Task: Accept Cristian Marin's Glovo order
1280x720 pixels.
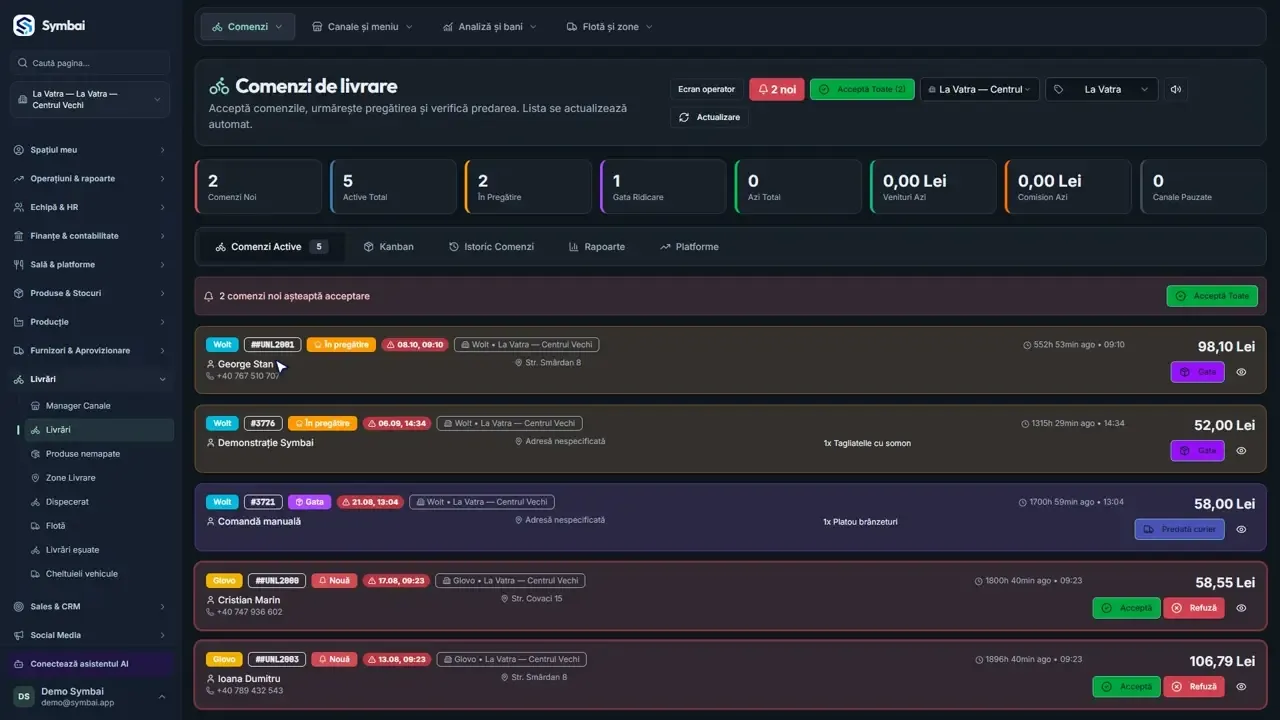Action: 1126,608
